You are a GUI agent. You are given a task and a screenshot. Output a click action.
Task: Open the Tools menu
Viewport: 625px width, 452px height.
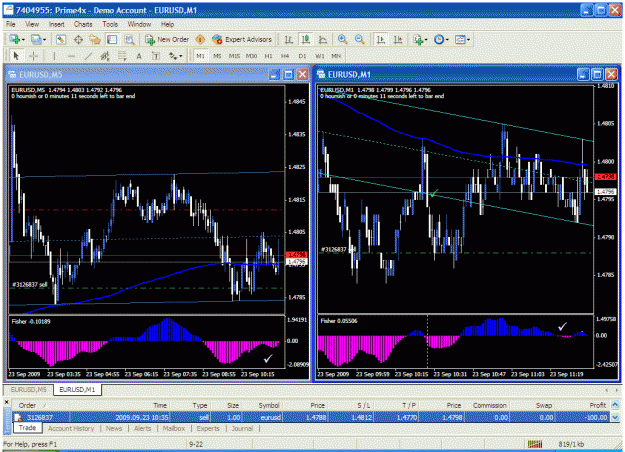110,24
